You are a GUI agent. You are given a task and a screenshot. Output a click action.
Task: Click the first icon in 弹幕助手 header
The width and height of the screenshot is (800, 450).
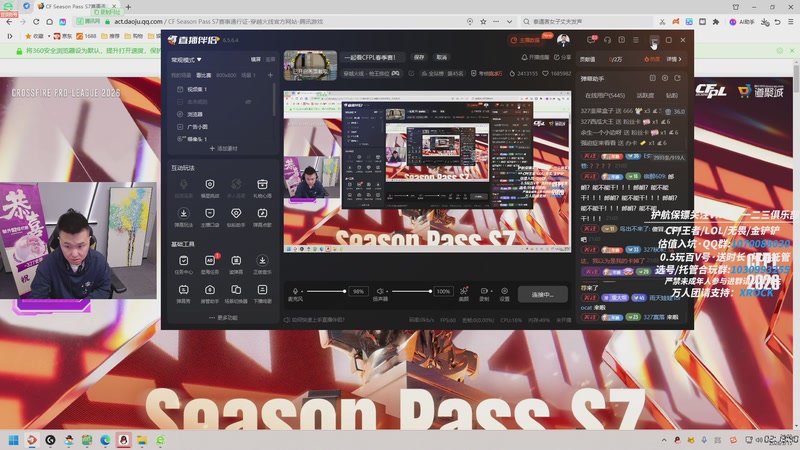(x=653, y=78)
